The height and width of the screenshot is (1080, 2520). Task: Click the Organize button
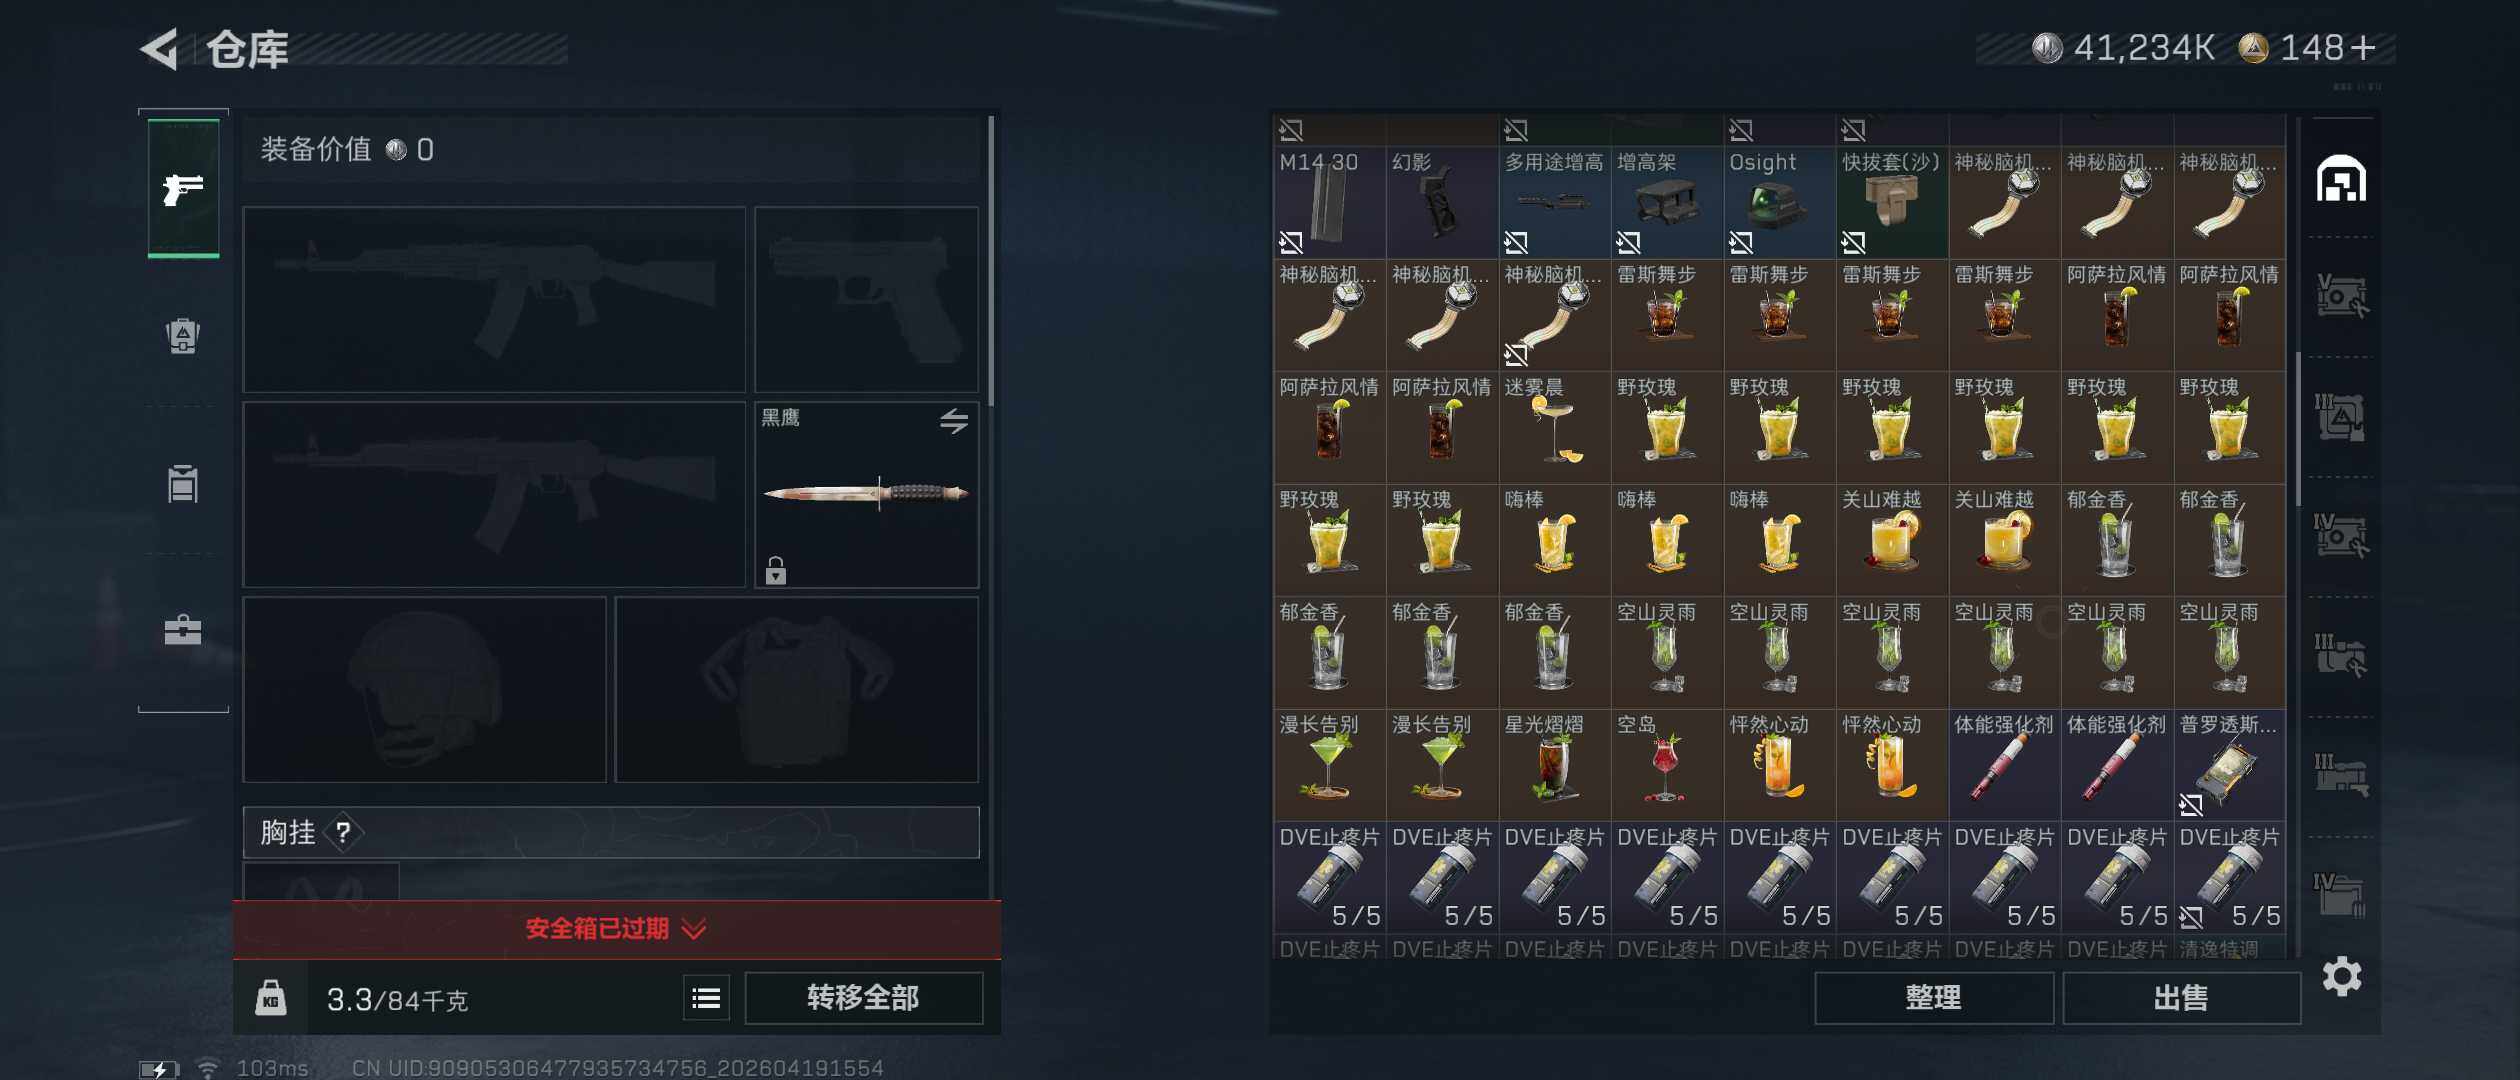coord(1933,997)
